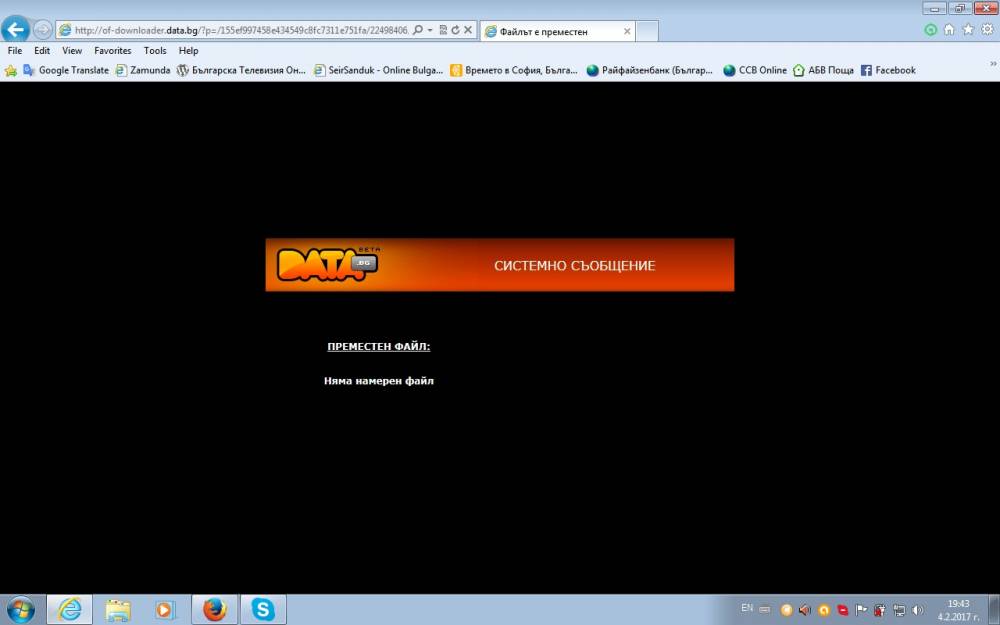Image resolution: width=1000 pixels, height=625 pixels.
Task: Click the network tray icon
Action: (x=899, y=610)
